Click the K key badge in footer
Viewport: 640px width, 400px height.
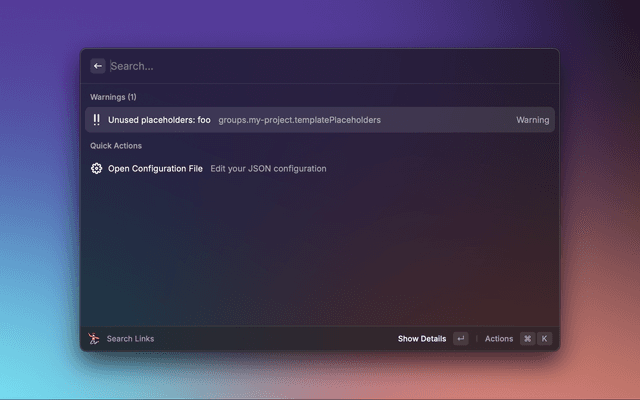[545, 339]
